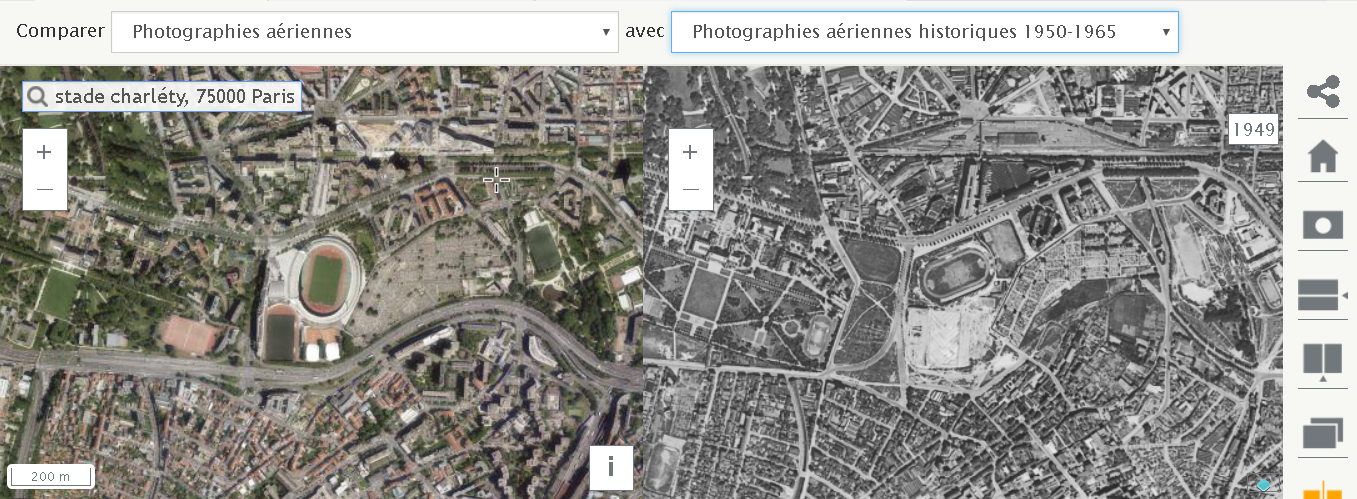The height and width of the screenshot is (499, 1357).
Task: Click the share icon in the sidebar
Action: [1323, 92]
